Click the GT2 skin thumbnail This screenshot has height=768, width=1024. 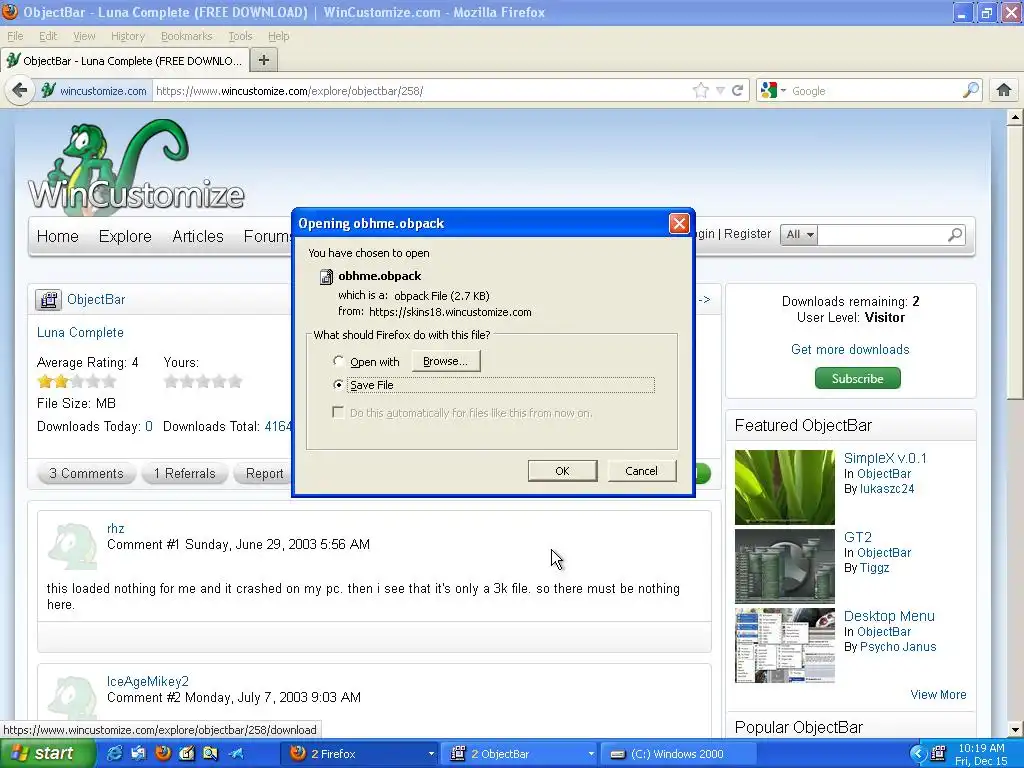(x=784, y=566)
